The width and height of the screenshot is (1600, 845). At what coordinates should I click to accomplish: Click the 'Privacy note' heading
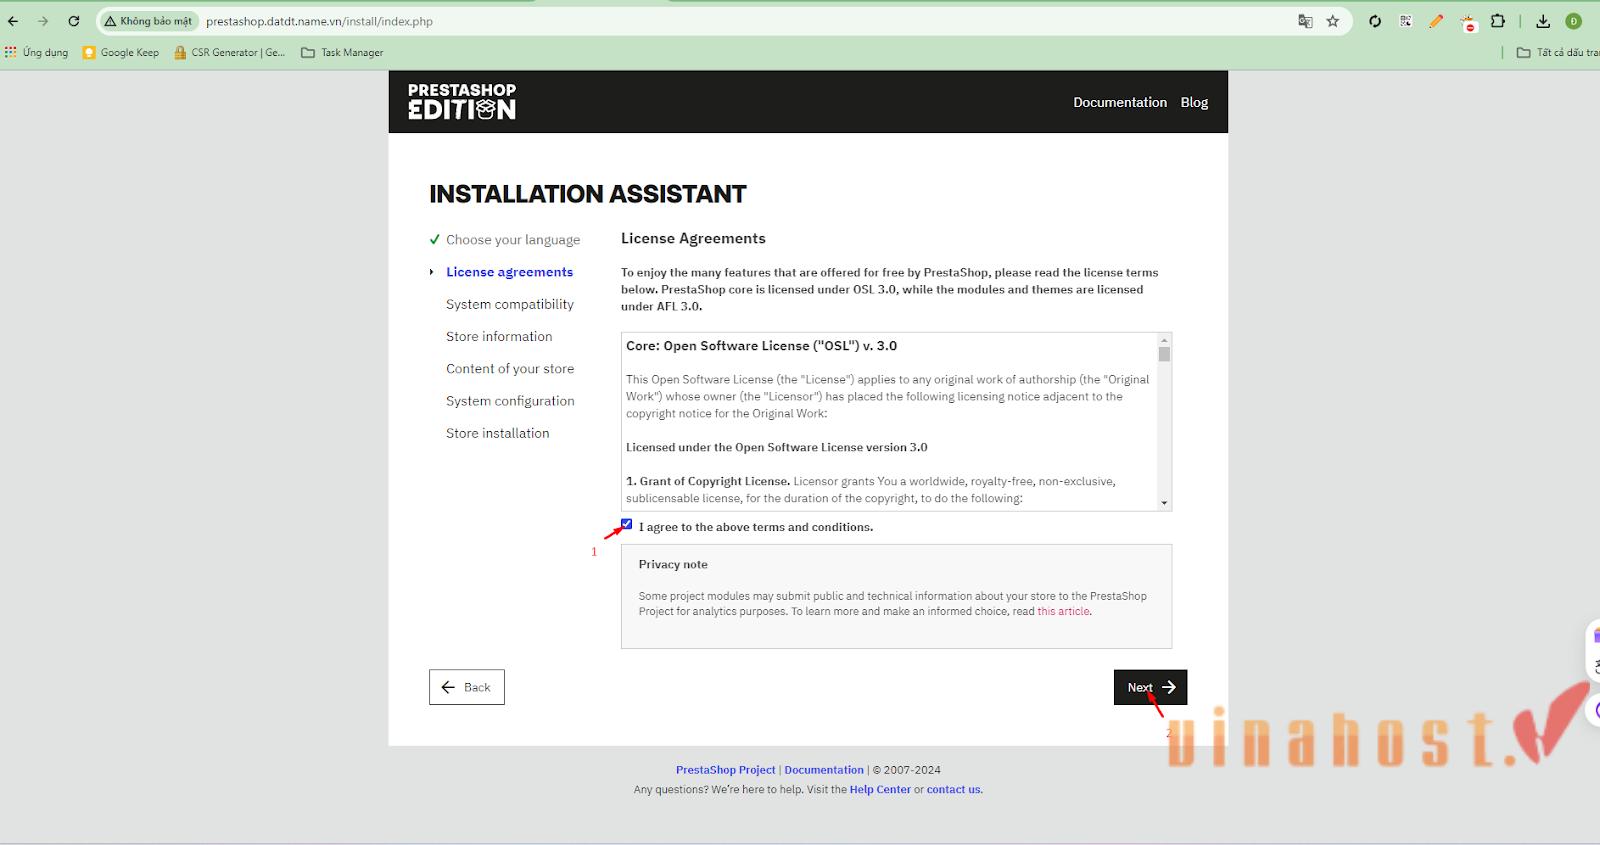pos(673,564)
